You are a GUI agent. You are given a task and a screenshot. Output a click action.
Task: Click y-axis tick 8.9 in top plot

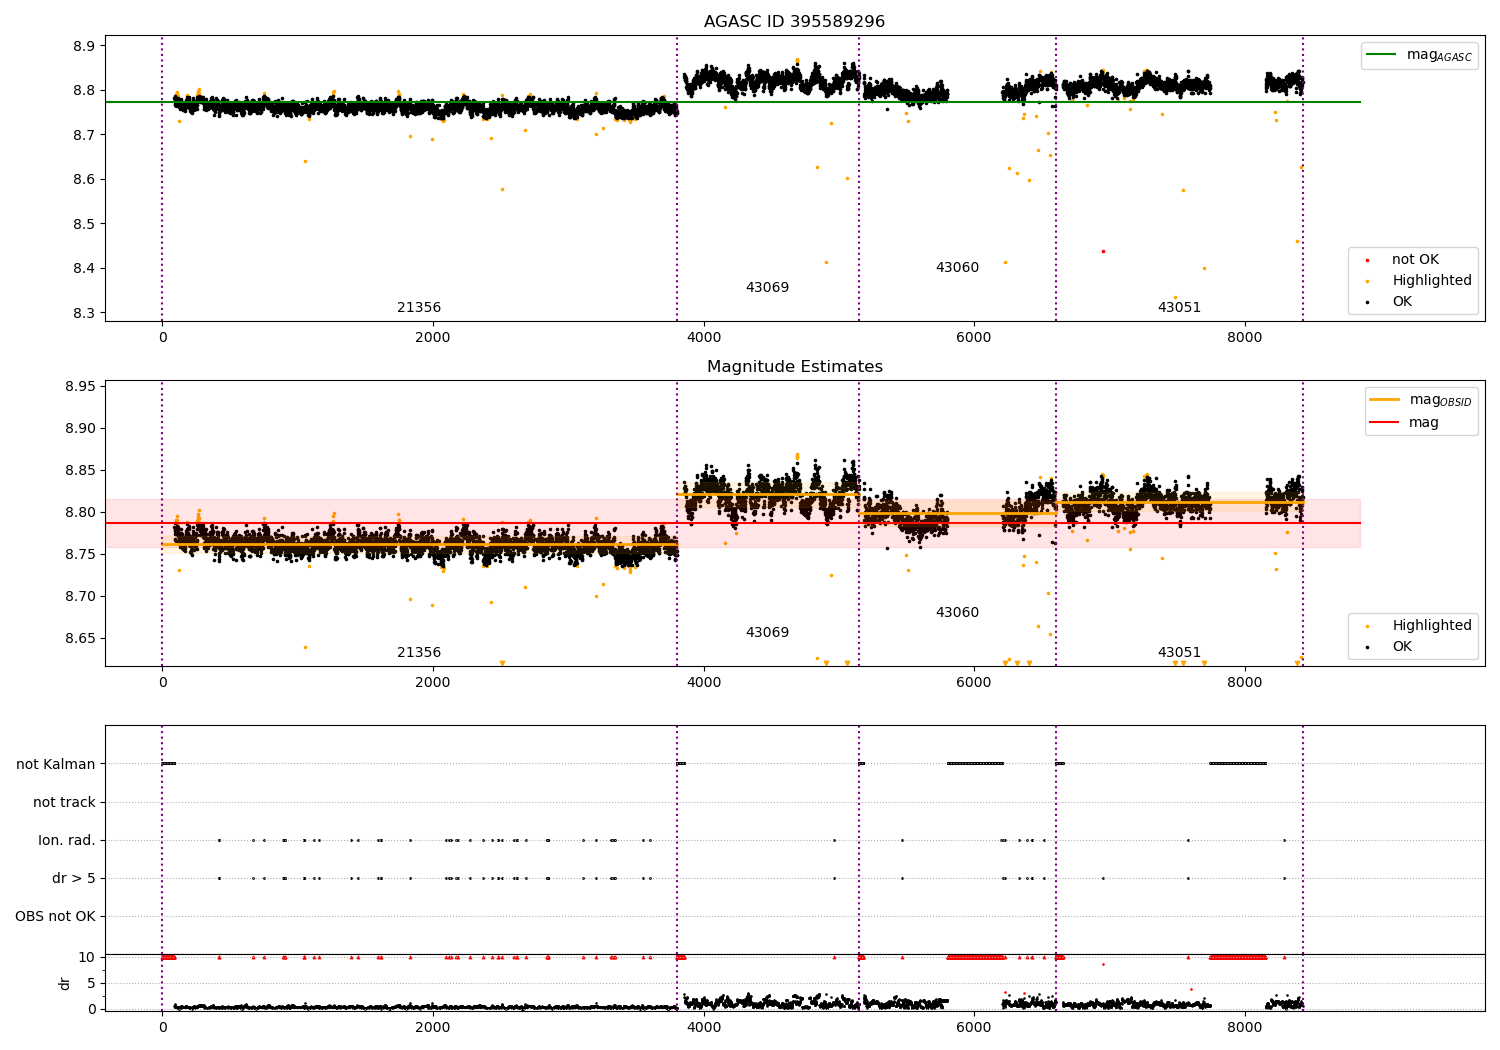[x=84, y=46]
